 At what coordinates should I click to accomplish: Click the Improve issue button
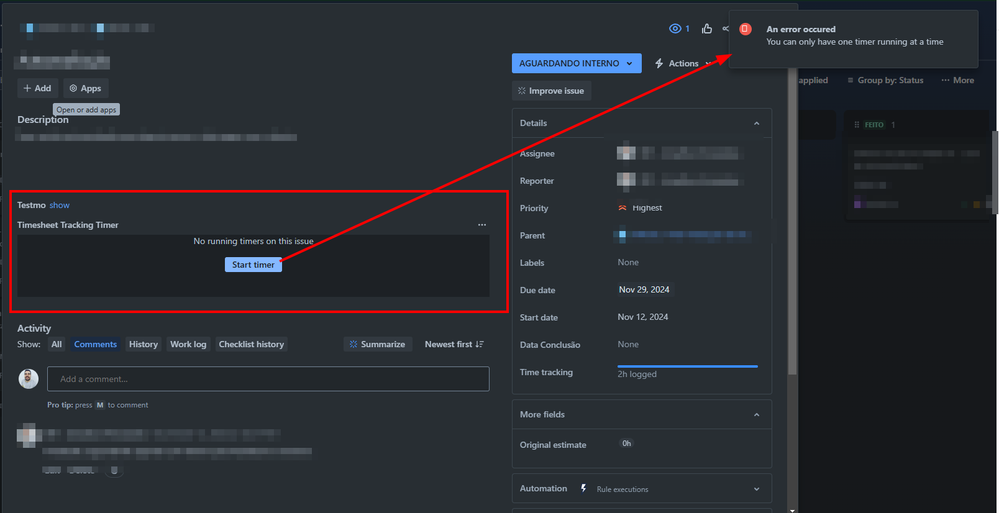551,91
